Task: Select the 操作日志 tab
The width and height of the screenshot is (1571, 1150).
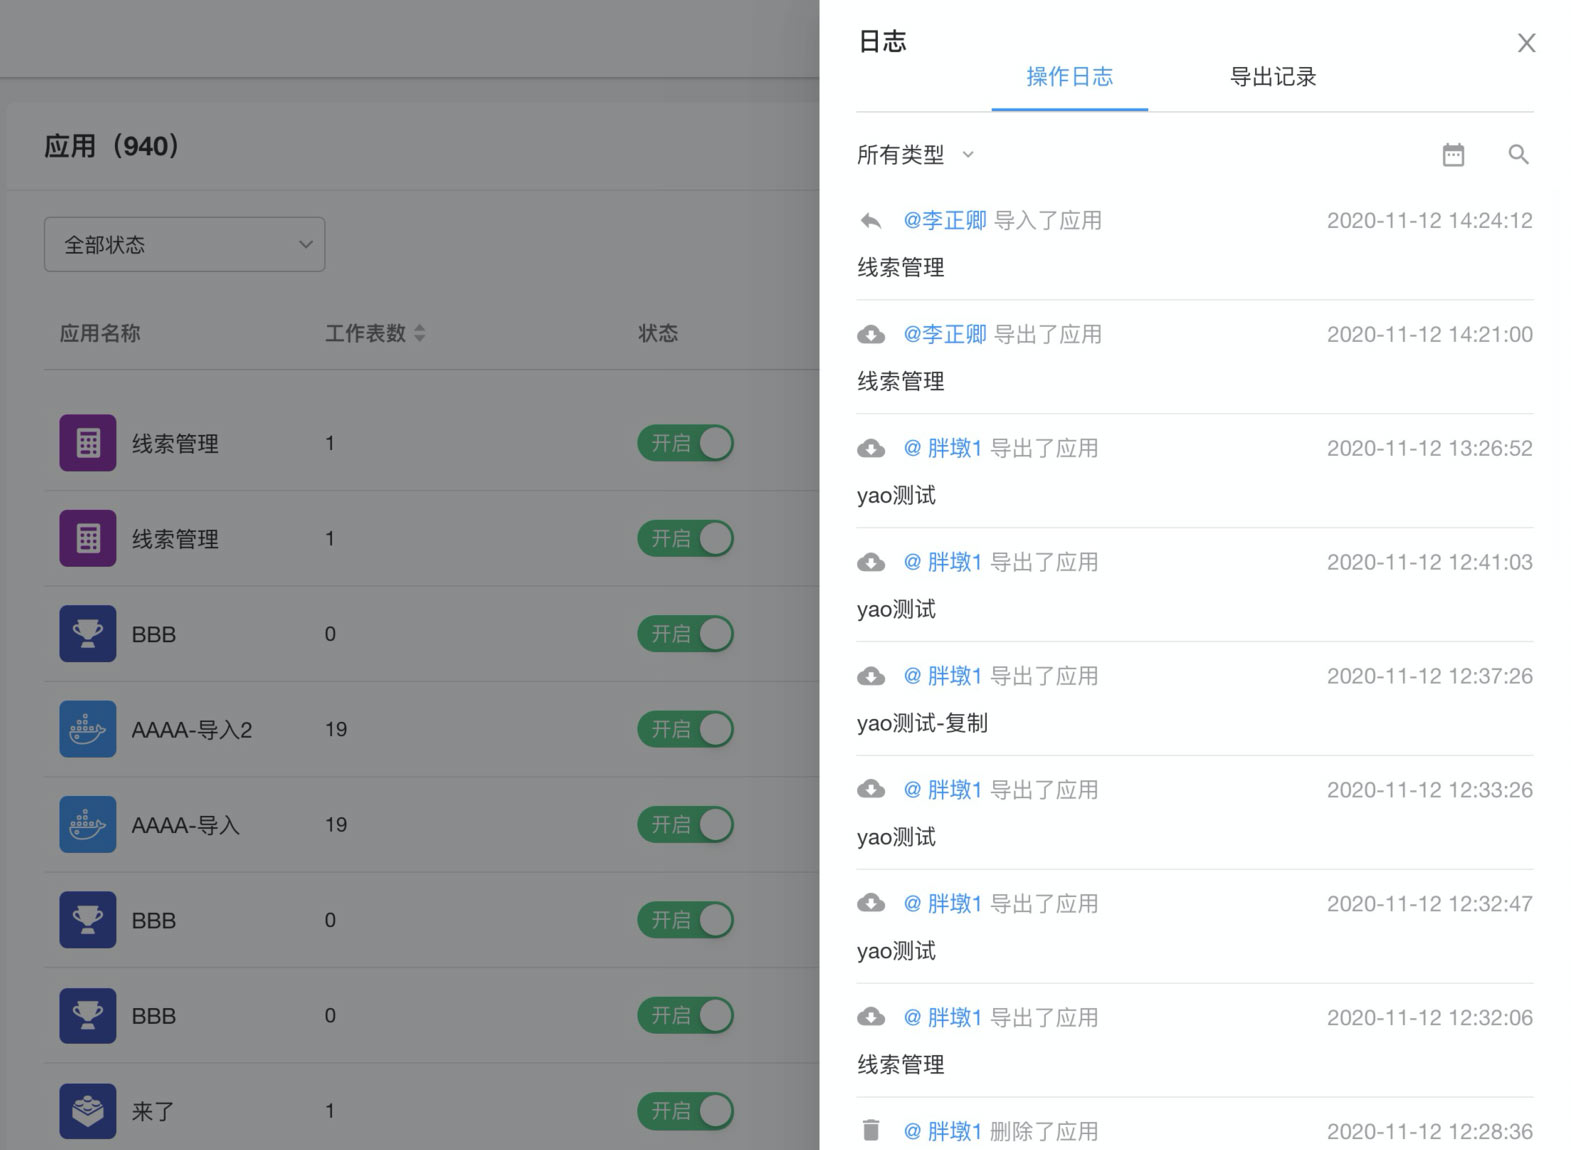Action: click(x=1069, y=77)
